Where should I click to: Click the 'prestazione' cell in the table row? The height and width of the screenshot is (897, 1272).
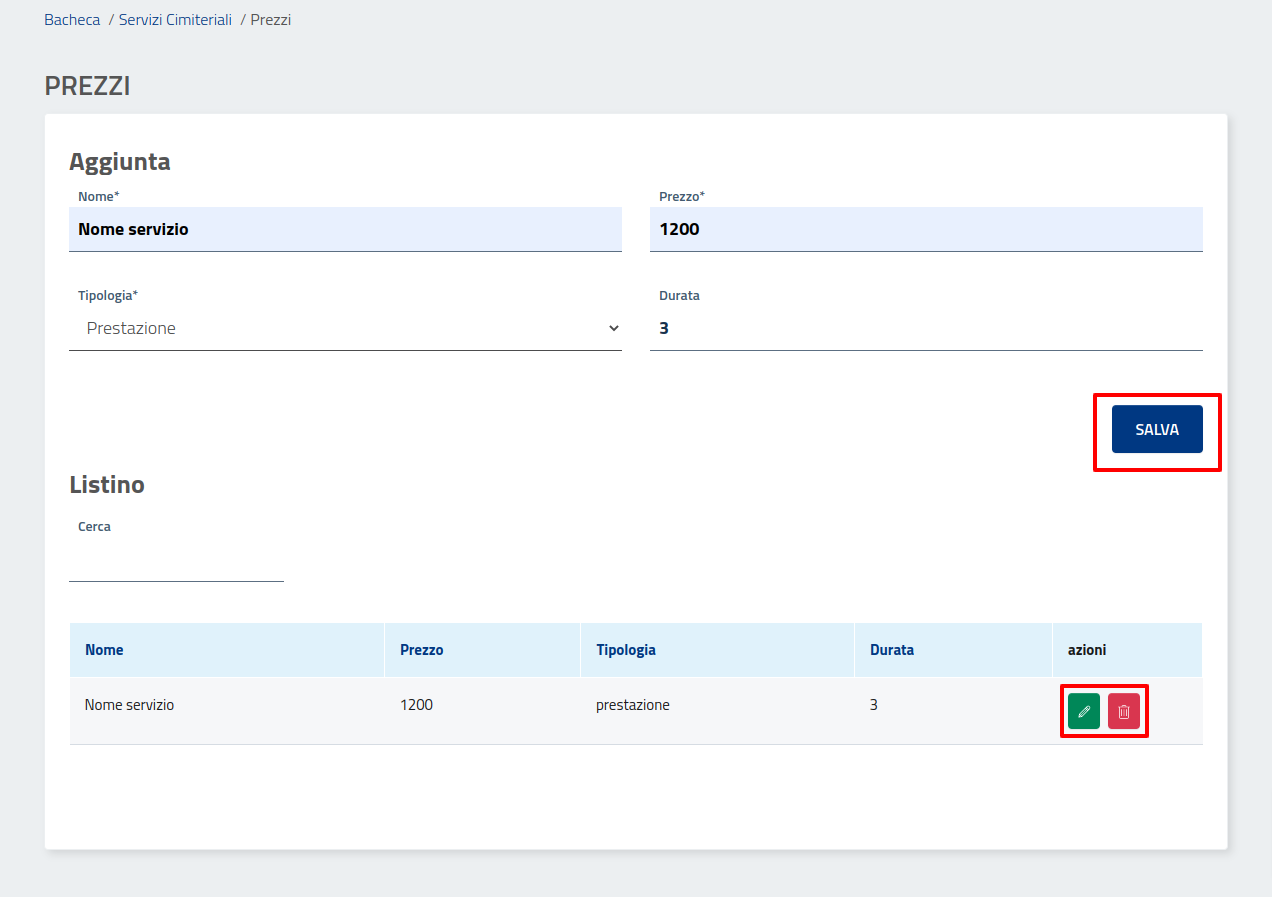click(x=633, y=705)
